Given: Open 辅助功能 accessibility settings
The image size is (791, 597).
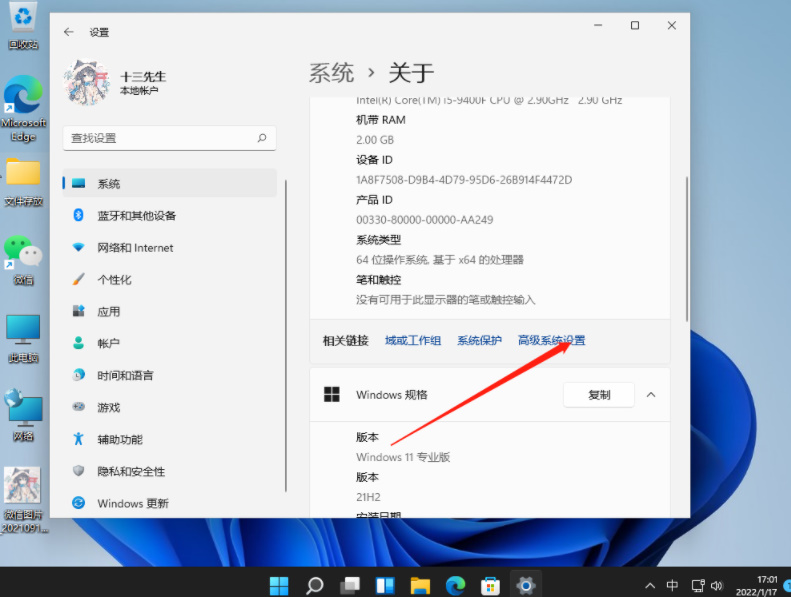Looking at the screenshot, I should pyautogui.click(x=119, y=440).
